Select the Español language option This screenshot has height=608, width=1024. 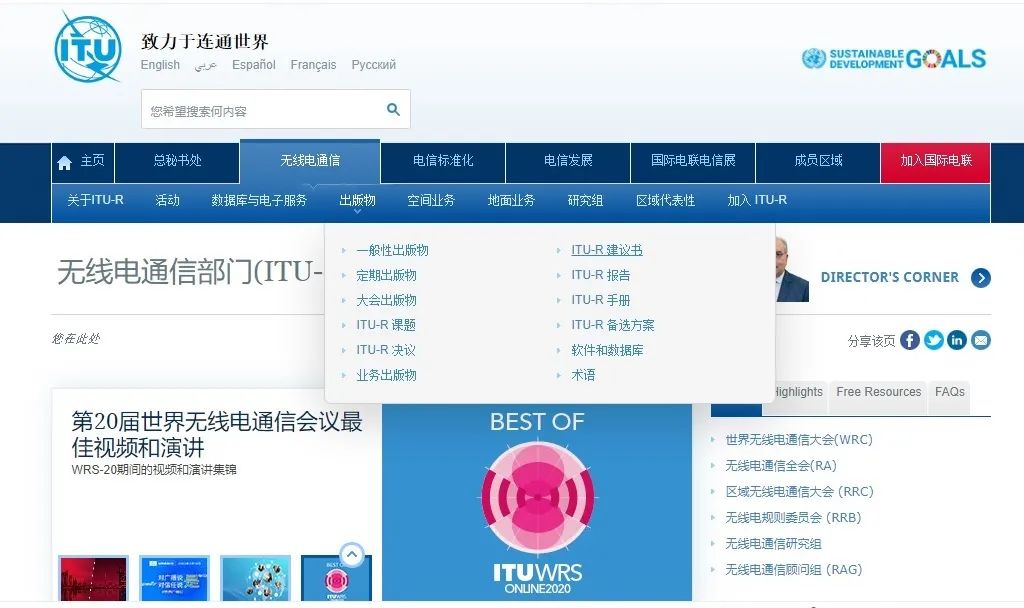point(253,64)
